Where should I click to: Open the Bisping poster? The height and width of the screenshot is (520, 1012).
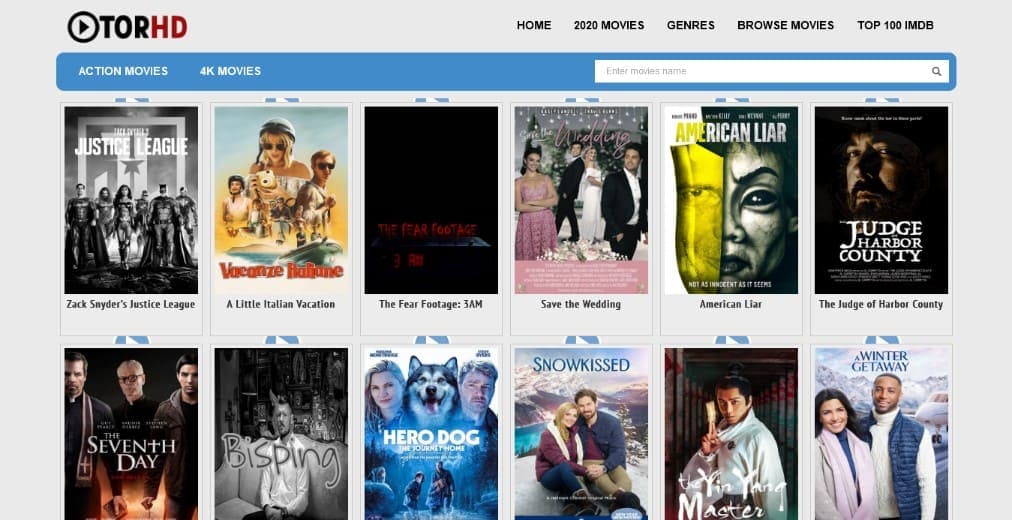coord(281,434)
